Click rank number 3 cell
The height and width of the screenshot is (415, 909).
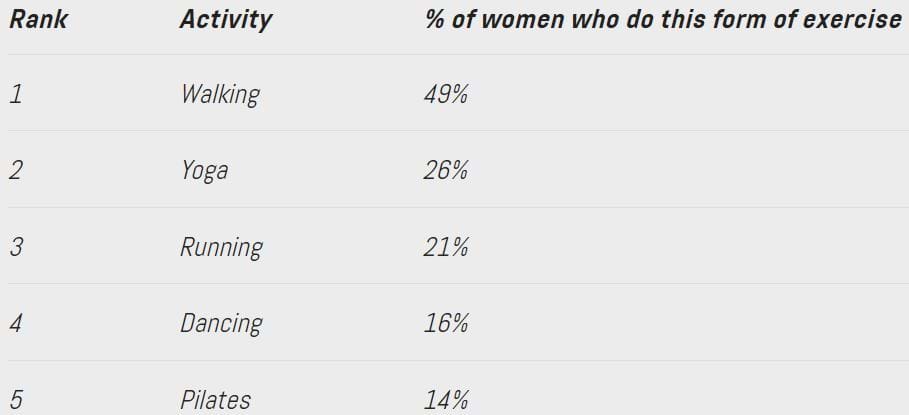[x=16, y=247]
